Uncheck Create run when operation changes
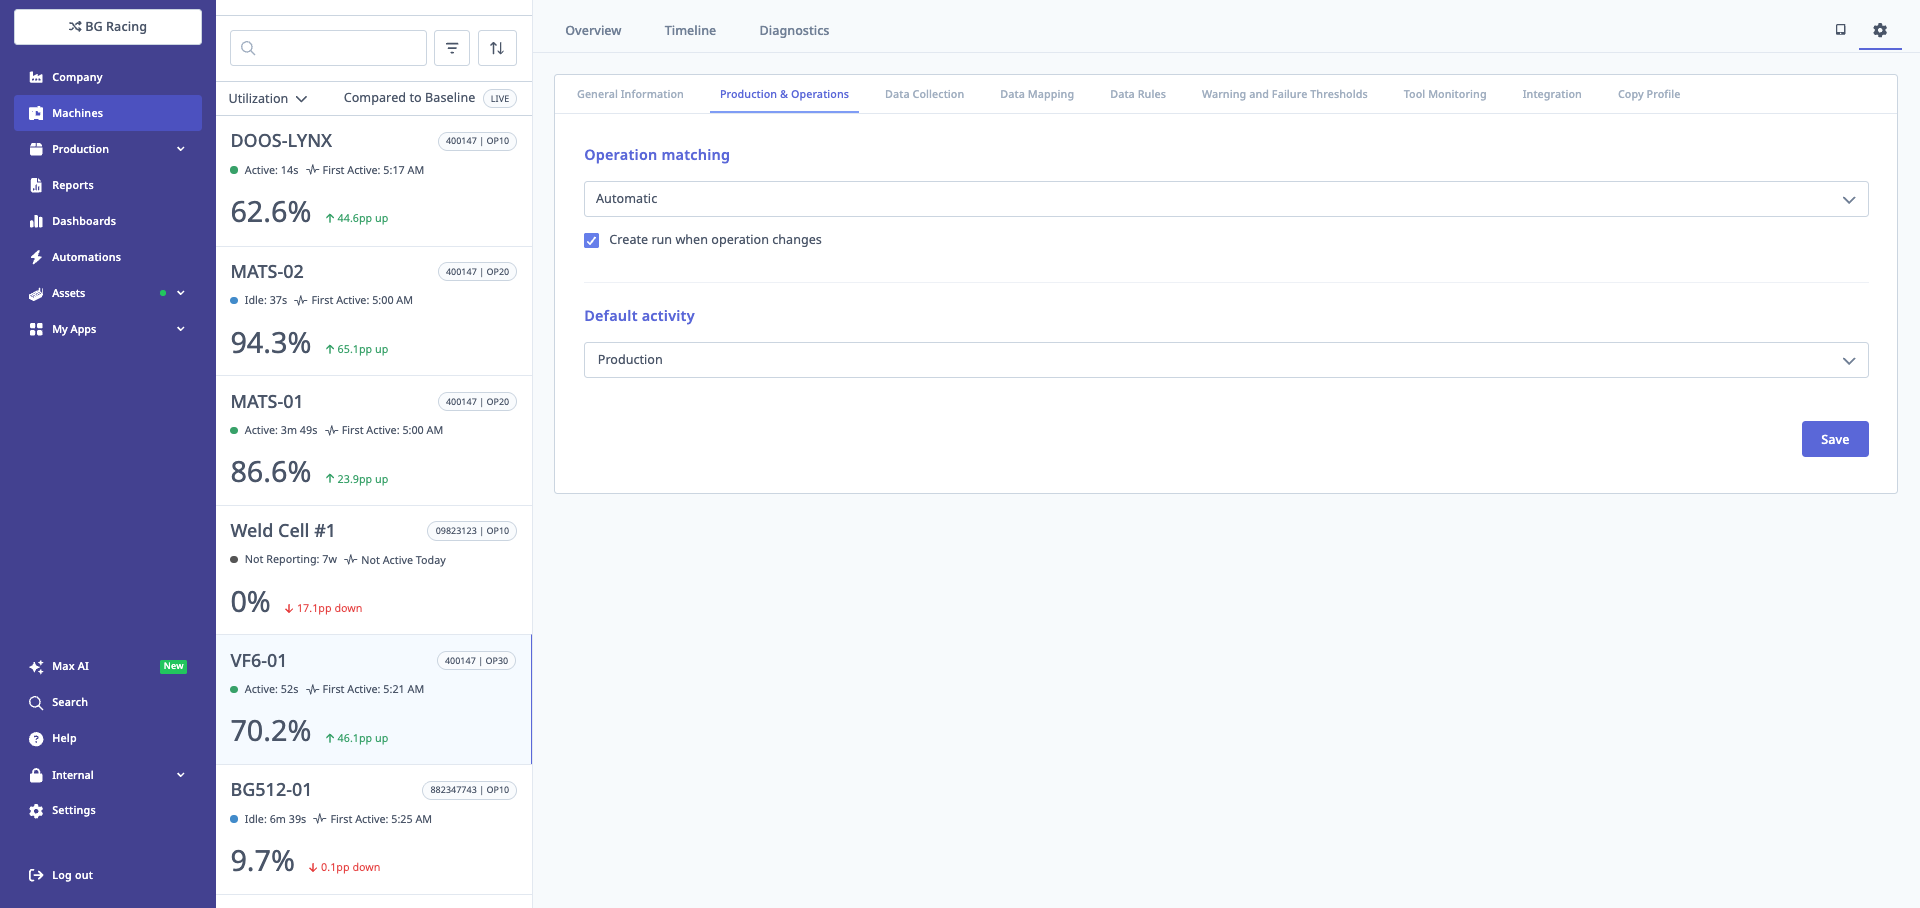The height and width of the screenshot is (908, 1920). click(x=592, y=240)
